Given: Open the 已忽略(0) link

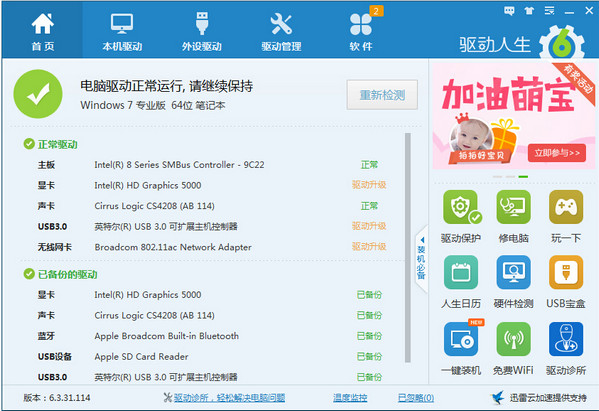Looking at the screenshot, I should (x=416, y=398).
